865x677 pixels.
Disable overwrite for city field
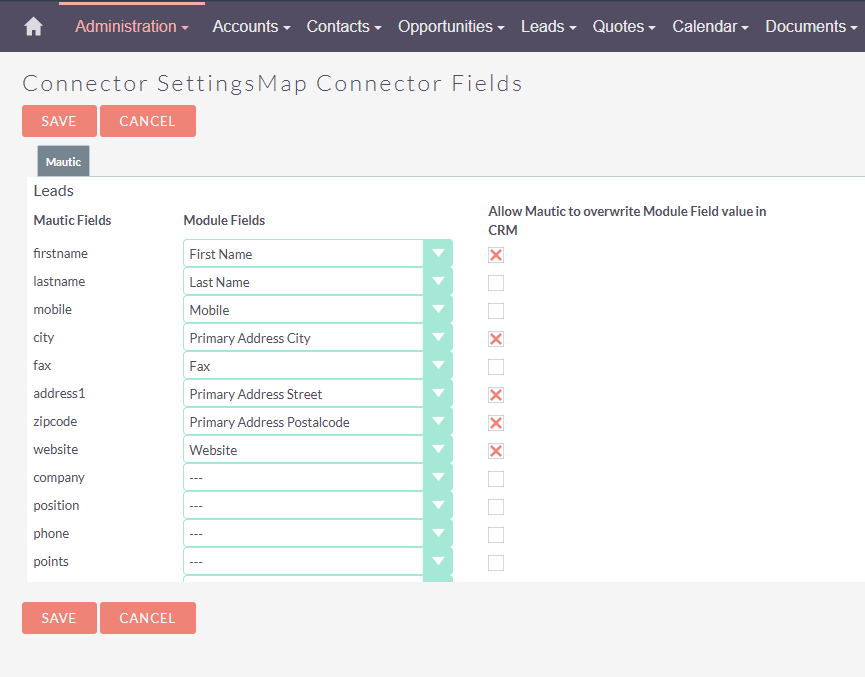pyautogui.click(x=496, y=339)
